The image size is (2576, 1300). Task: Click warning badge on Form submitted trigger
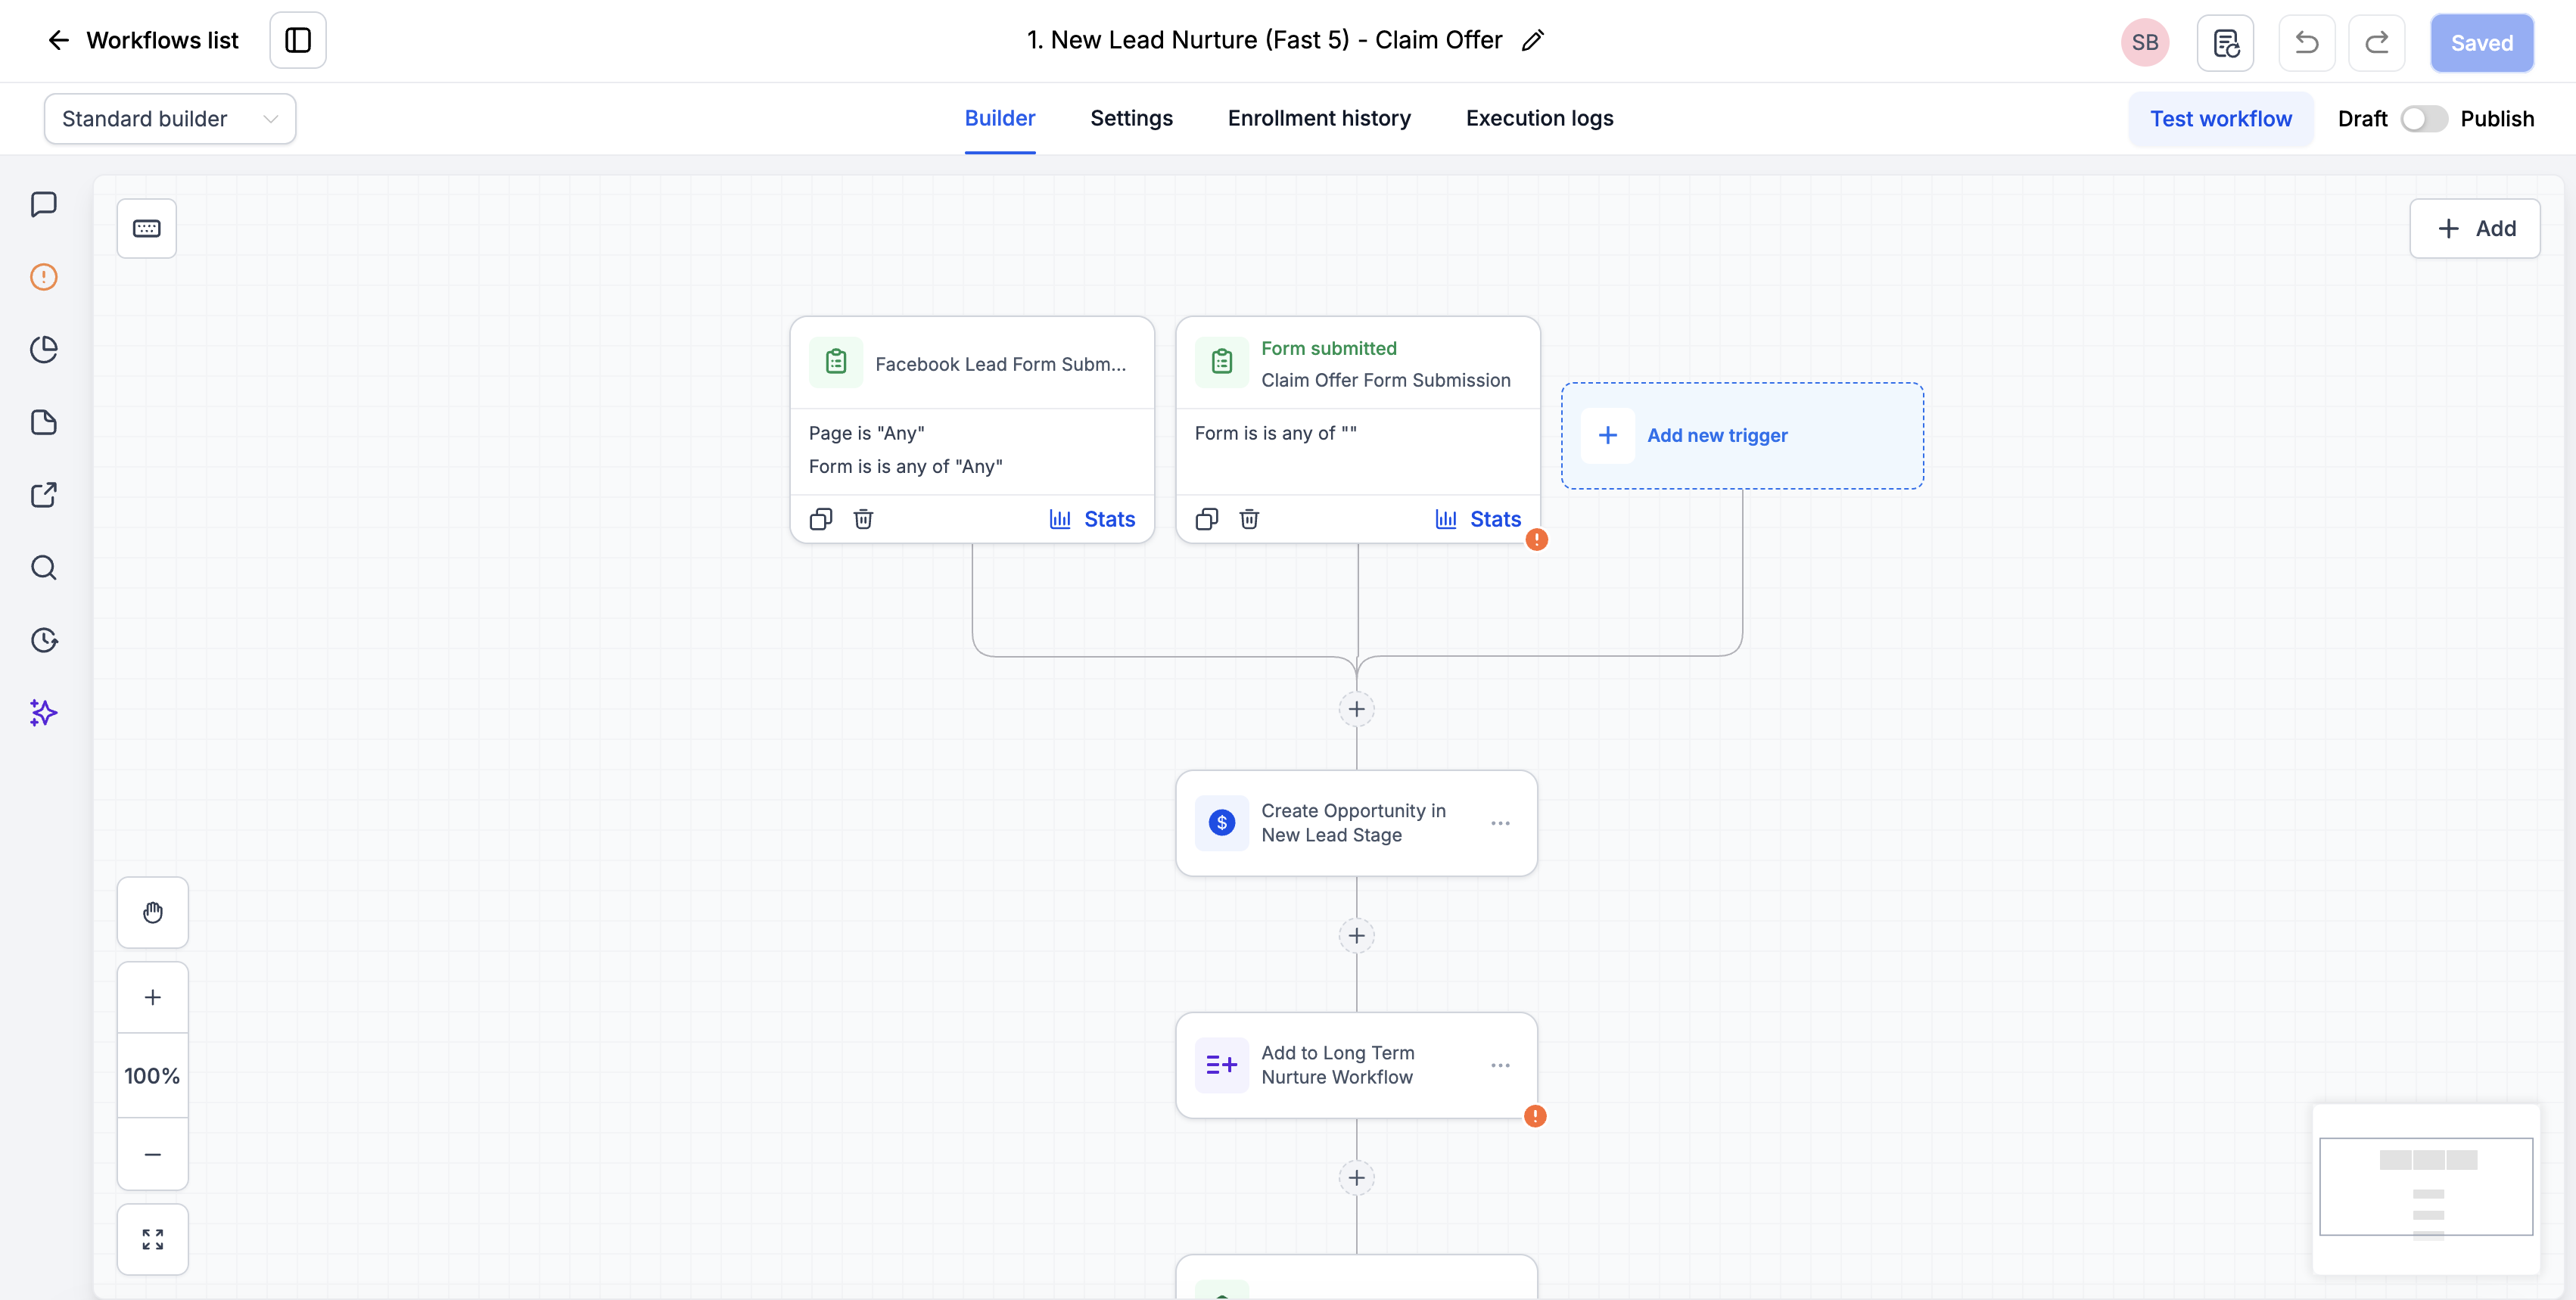tap(1537, 540)
